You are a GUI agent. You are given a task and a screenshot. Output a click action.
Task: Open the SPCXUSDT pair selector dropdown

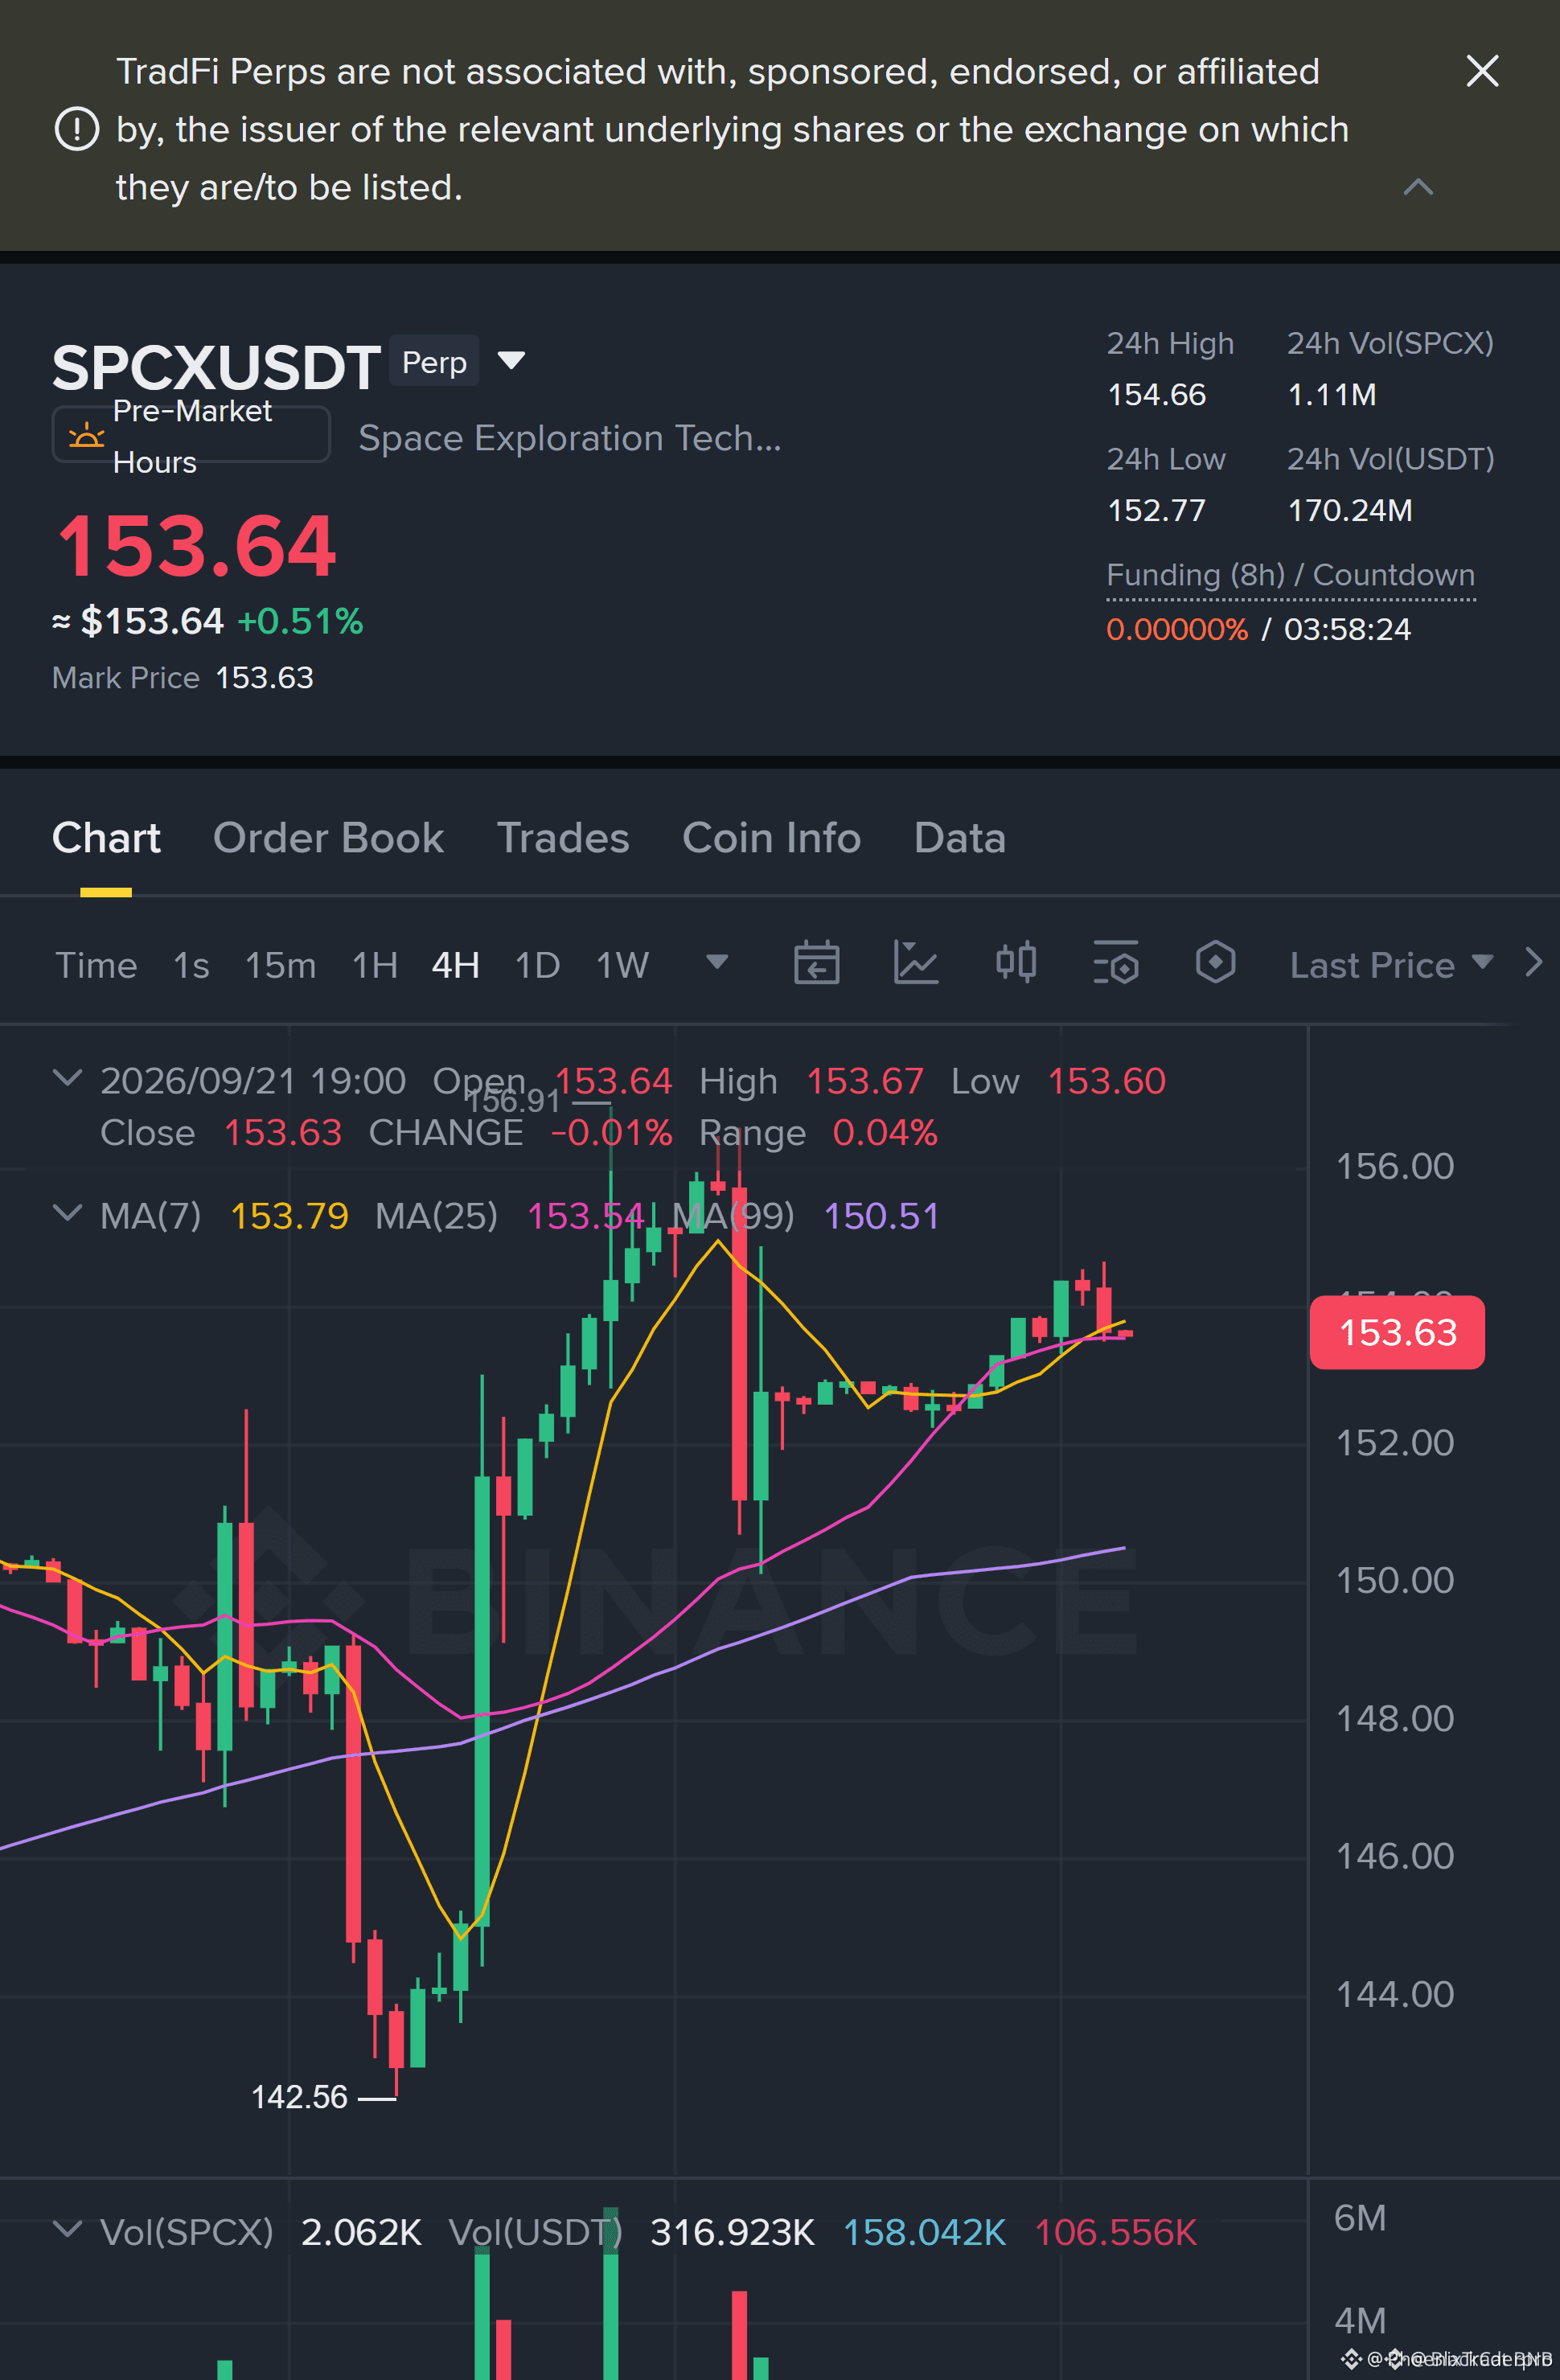511,360
